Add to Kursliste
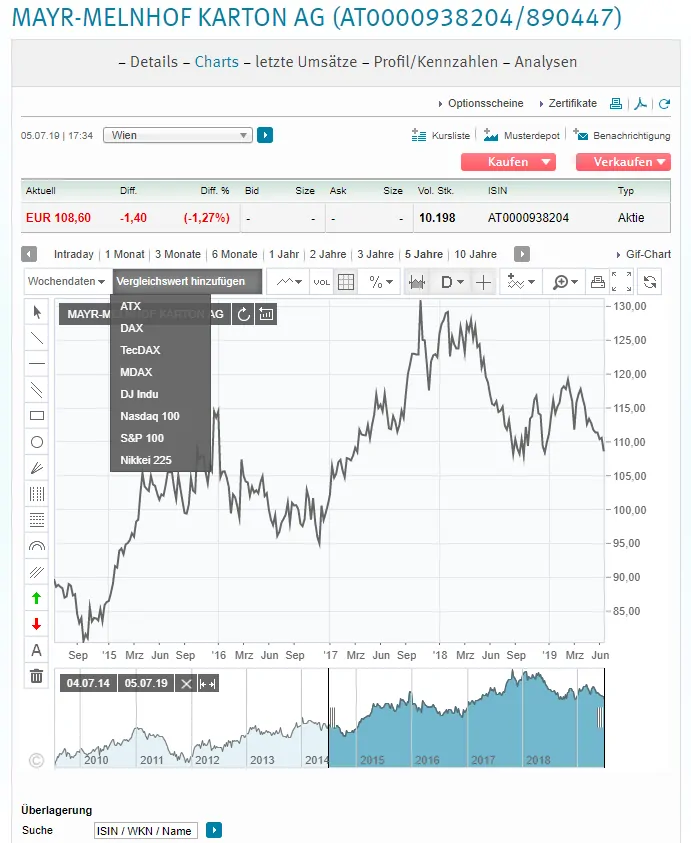This screenshot has width=691, height=843. click(x=441, y=135)
